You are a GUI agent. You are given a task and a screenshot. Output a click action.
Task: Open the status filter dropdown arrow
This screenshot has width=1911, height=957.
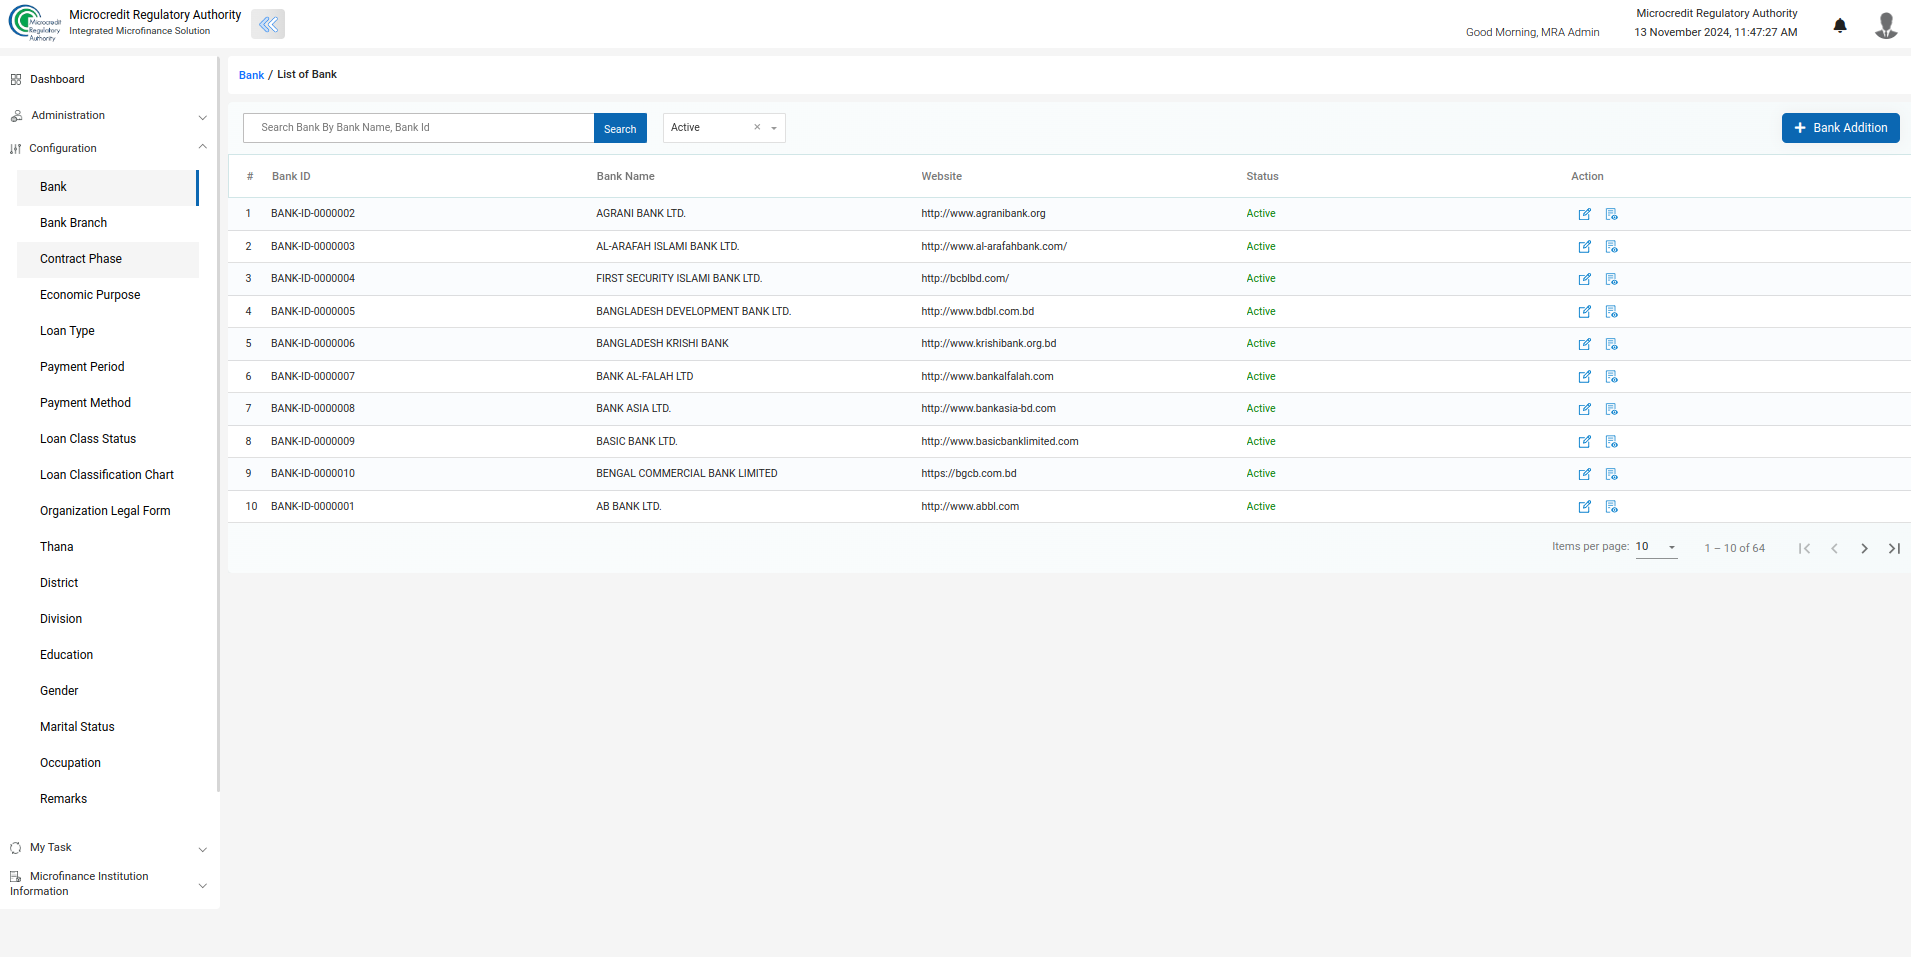774,128
